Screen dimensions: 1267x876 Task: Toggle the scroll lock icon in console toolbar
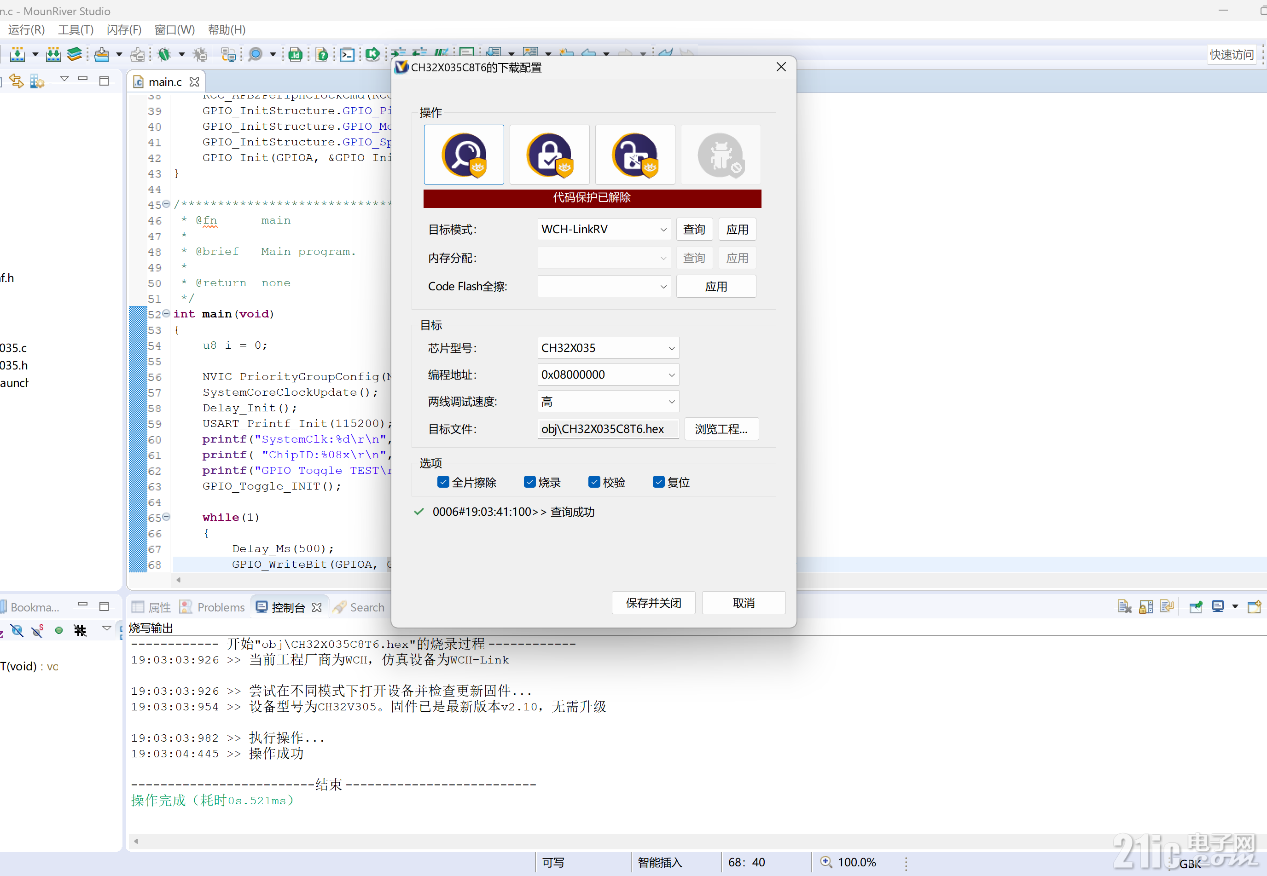[1146, 607]
